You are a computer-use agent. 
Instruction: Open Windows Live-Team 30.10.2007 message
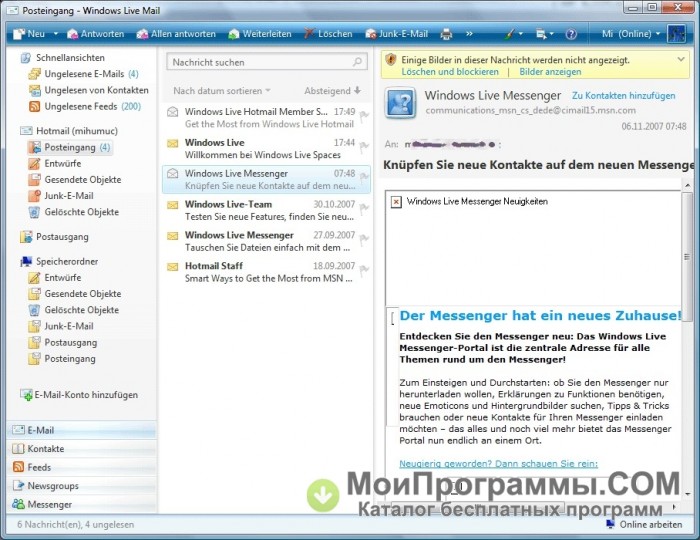pyautogui.click(x=267, y=210)
